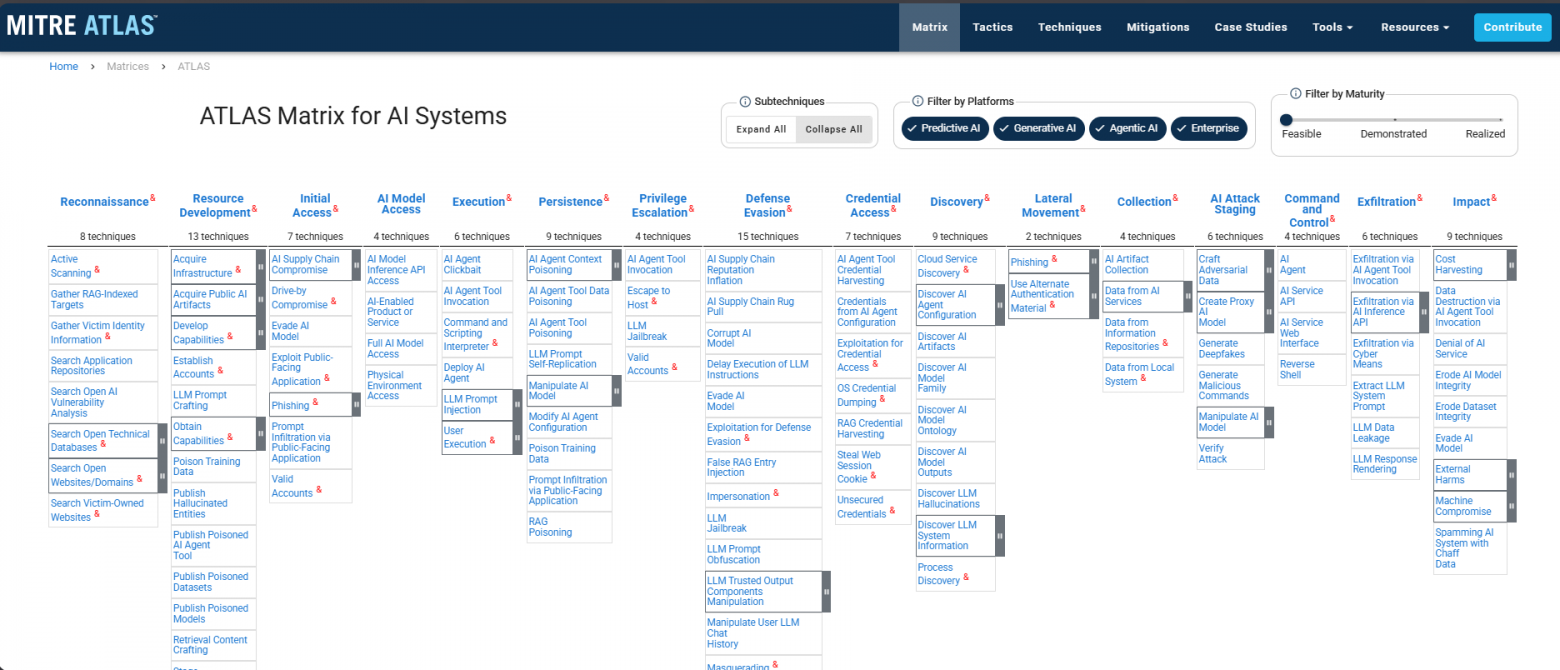
Task: Click the red ampersand icon next to Execution heading
Action: coord(509,198)
